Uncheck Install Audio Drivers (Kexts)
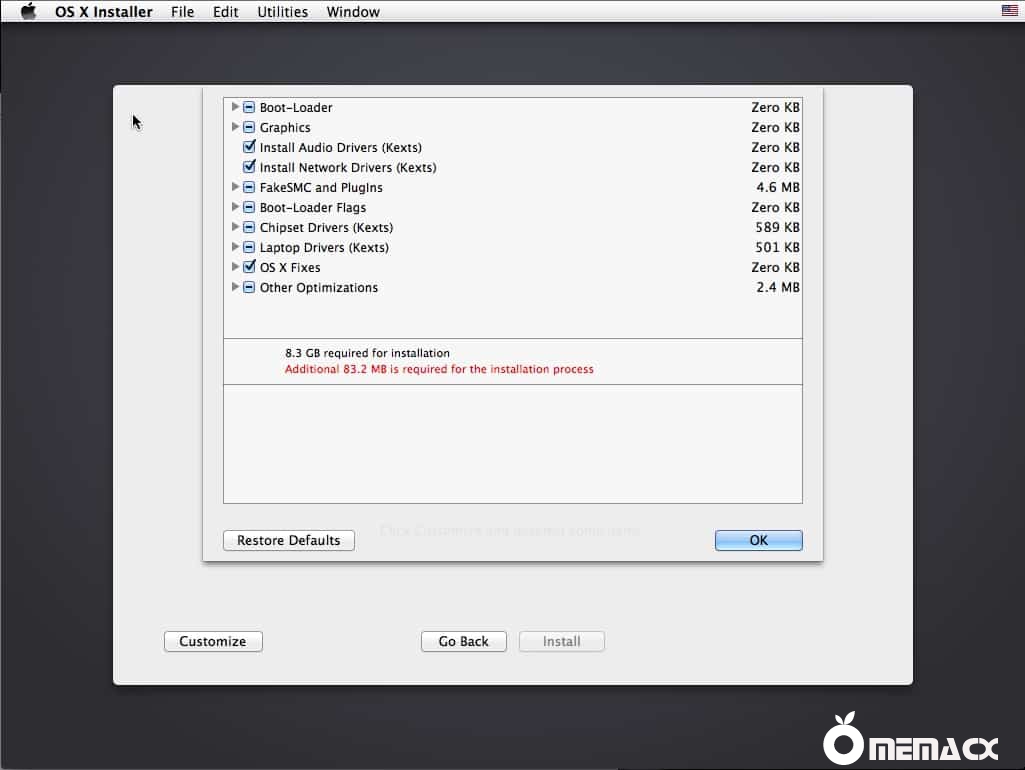 point(249,147)
